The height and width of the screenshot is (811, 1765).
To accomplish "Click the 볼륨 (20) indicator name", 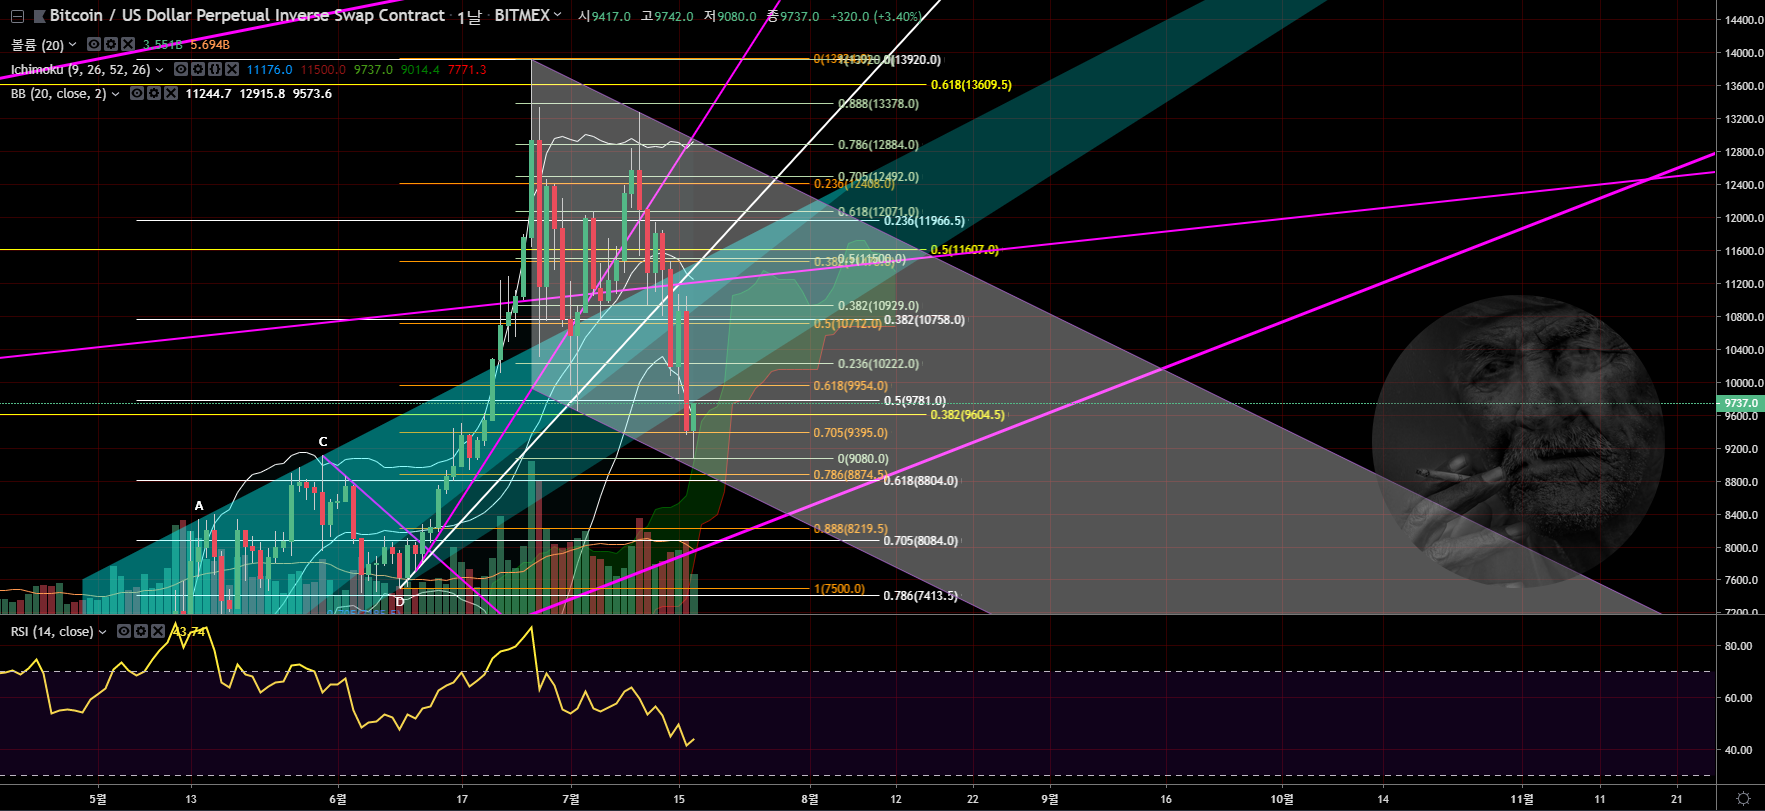I will pos(38,45).
